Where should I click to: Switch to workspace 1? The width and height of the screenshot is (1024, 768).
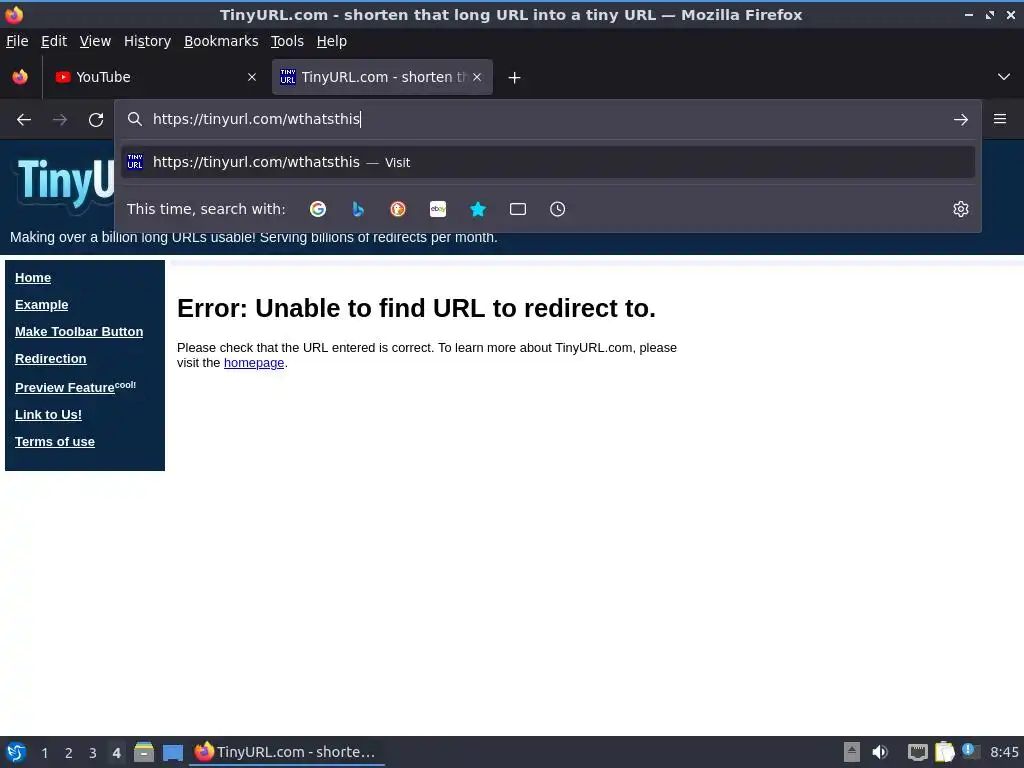tap(44, 753)
